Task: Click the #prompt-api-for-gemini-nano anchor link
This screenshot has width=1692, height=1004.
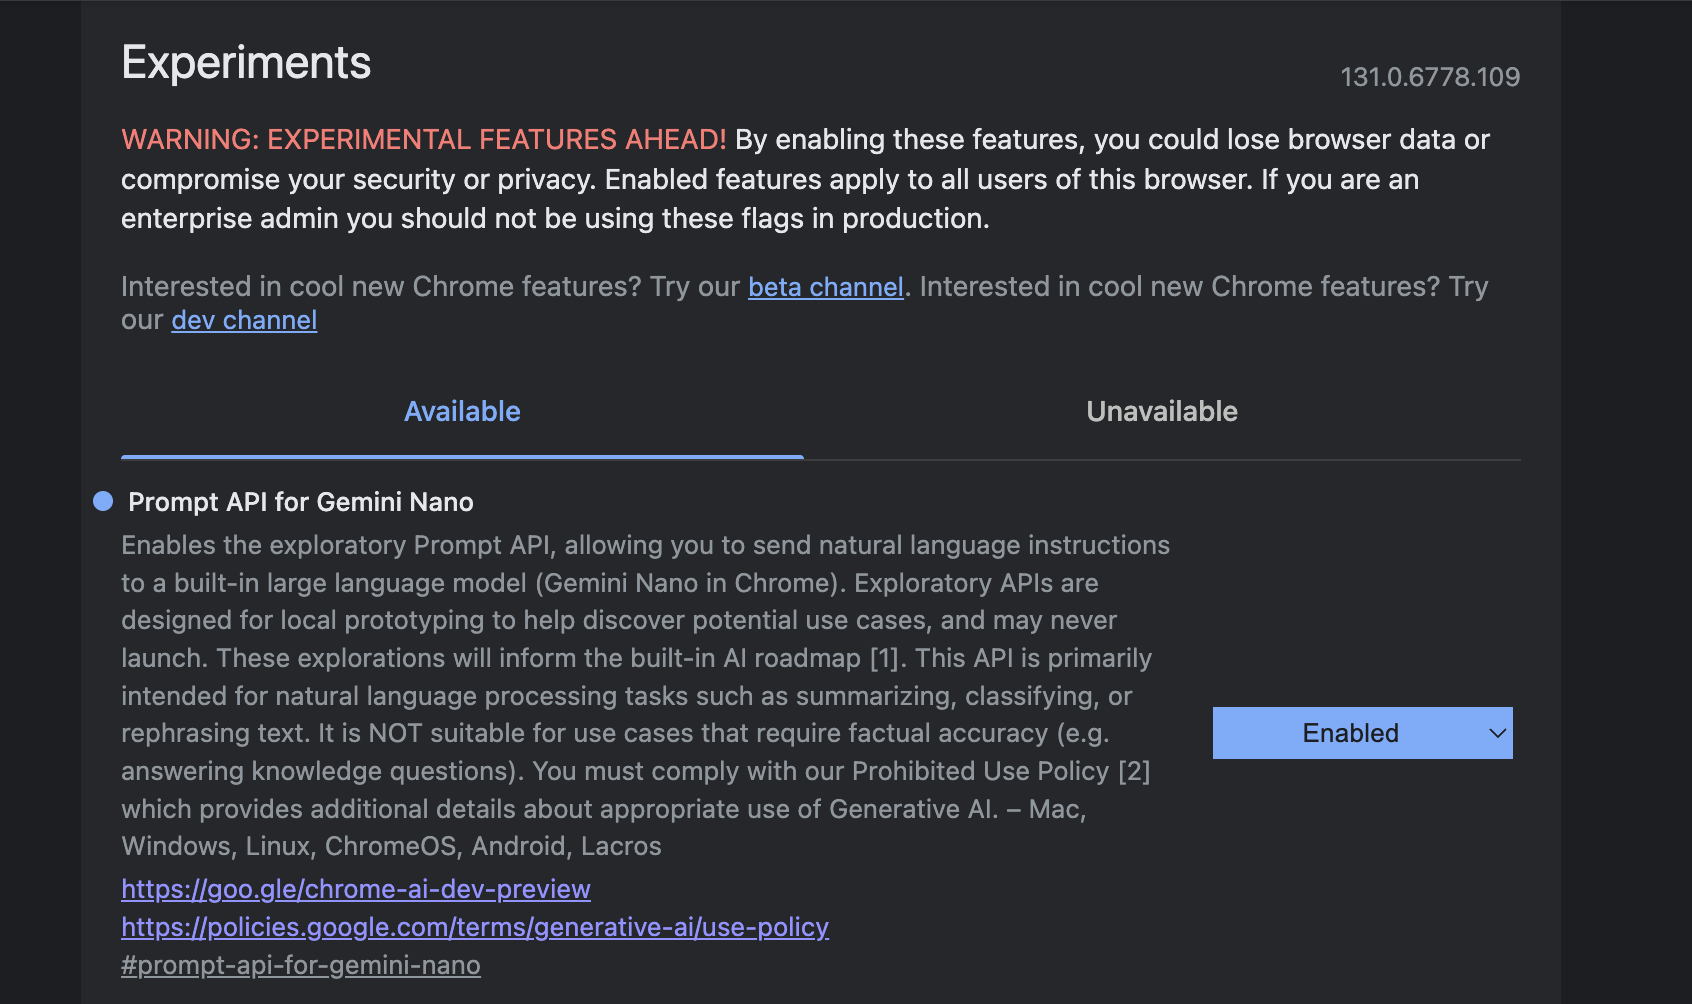Action: (x=301, y=965)
